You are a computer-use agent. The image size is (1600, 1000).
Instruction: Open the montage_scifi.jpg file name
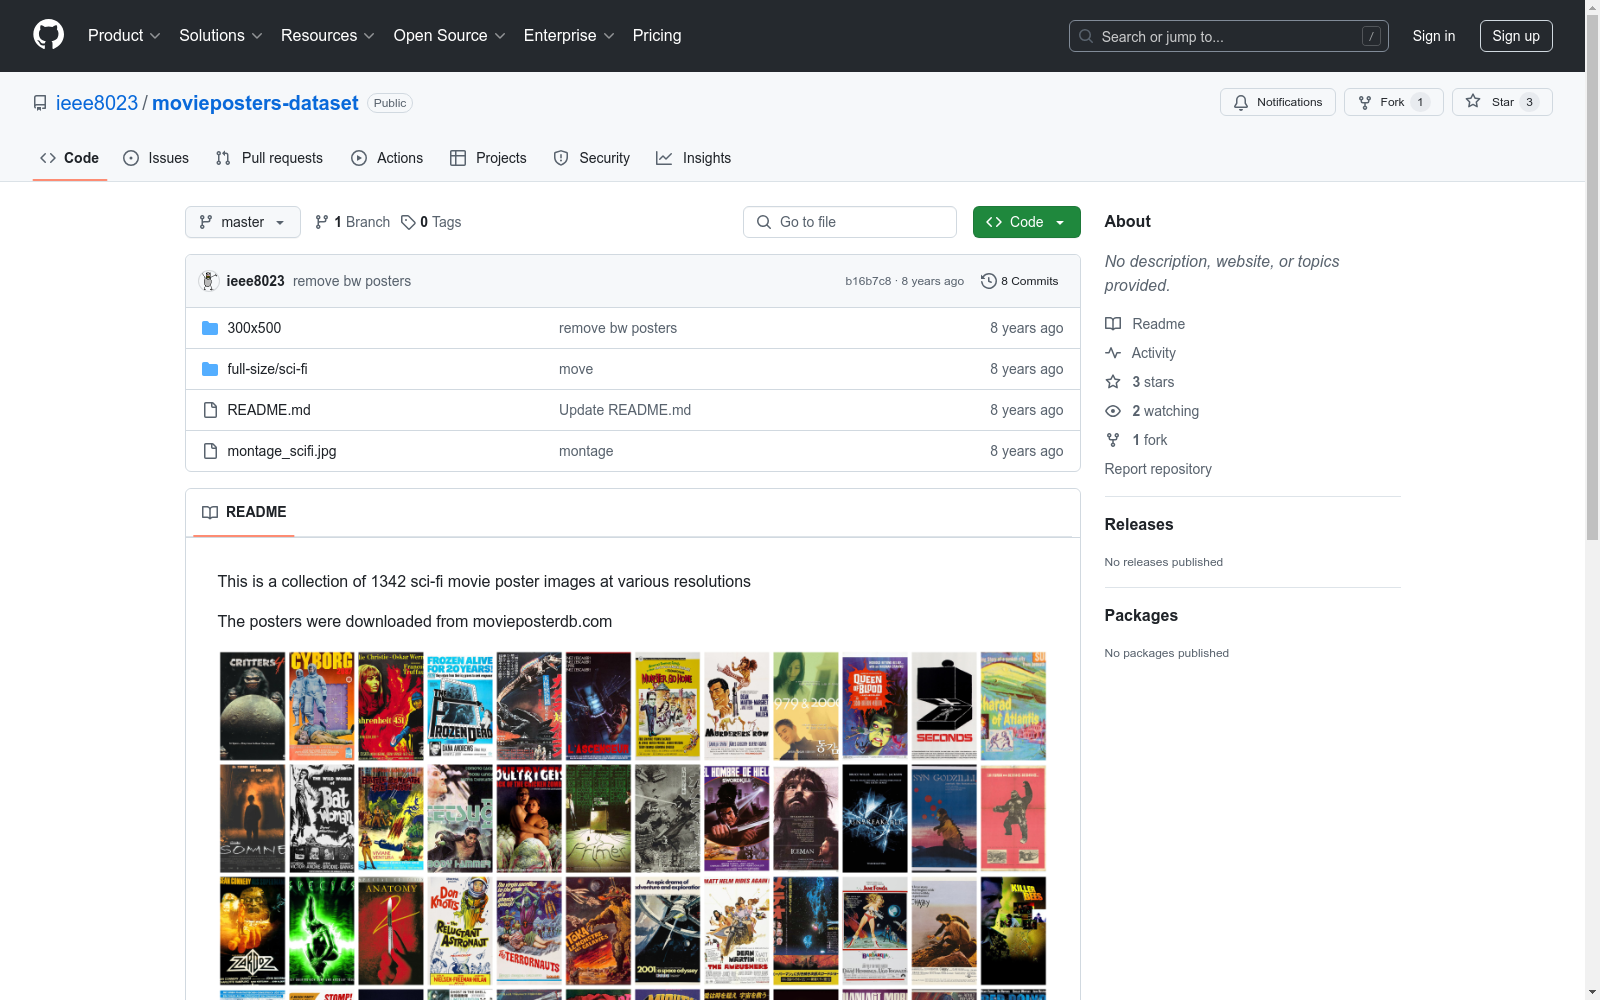pos(282,451)
